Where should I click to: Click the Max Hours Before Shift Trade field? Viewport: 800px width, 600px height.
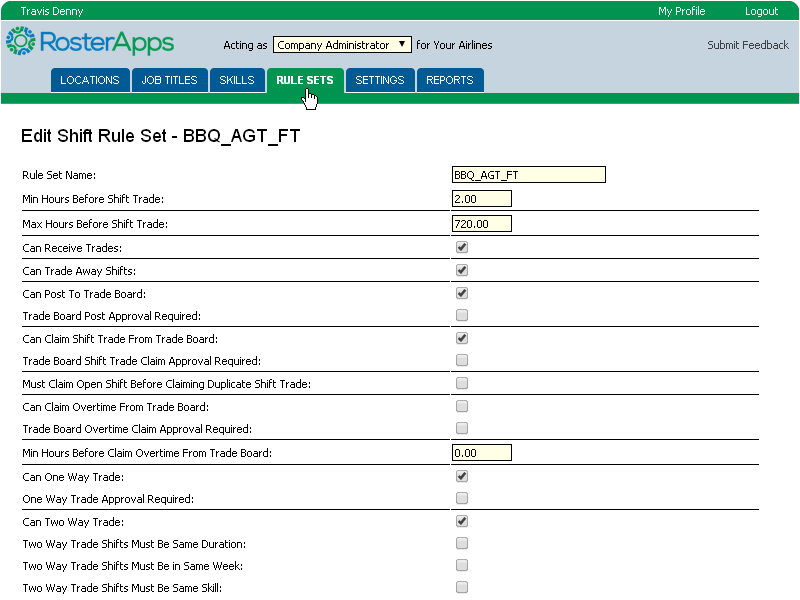[x=482, y=224]
